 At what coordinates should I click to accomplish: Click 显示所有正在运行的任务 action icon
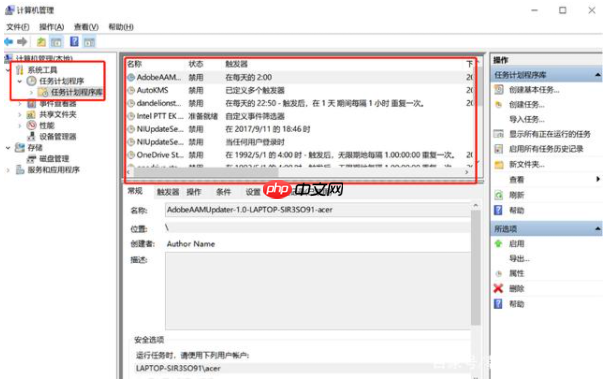click(x=499, y=134)
